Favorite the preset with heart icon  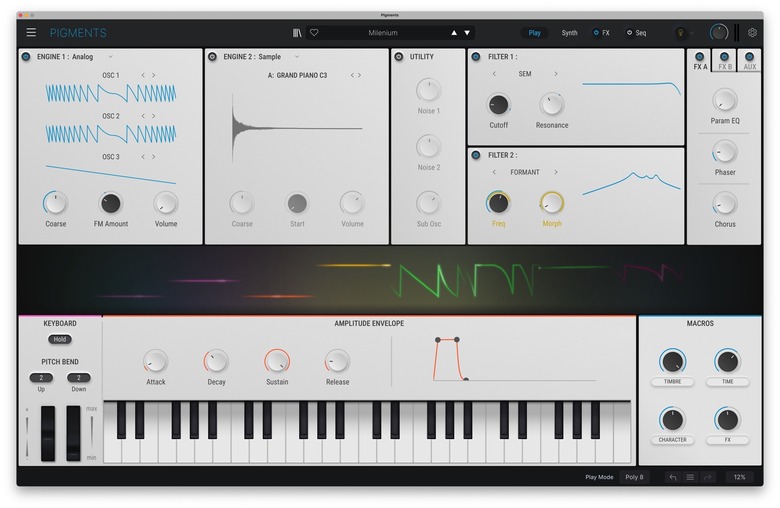click(314, 33)
